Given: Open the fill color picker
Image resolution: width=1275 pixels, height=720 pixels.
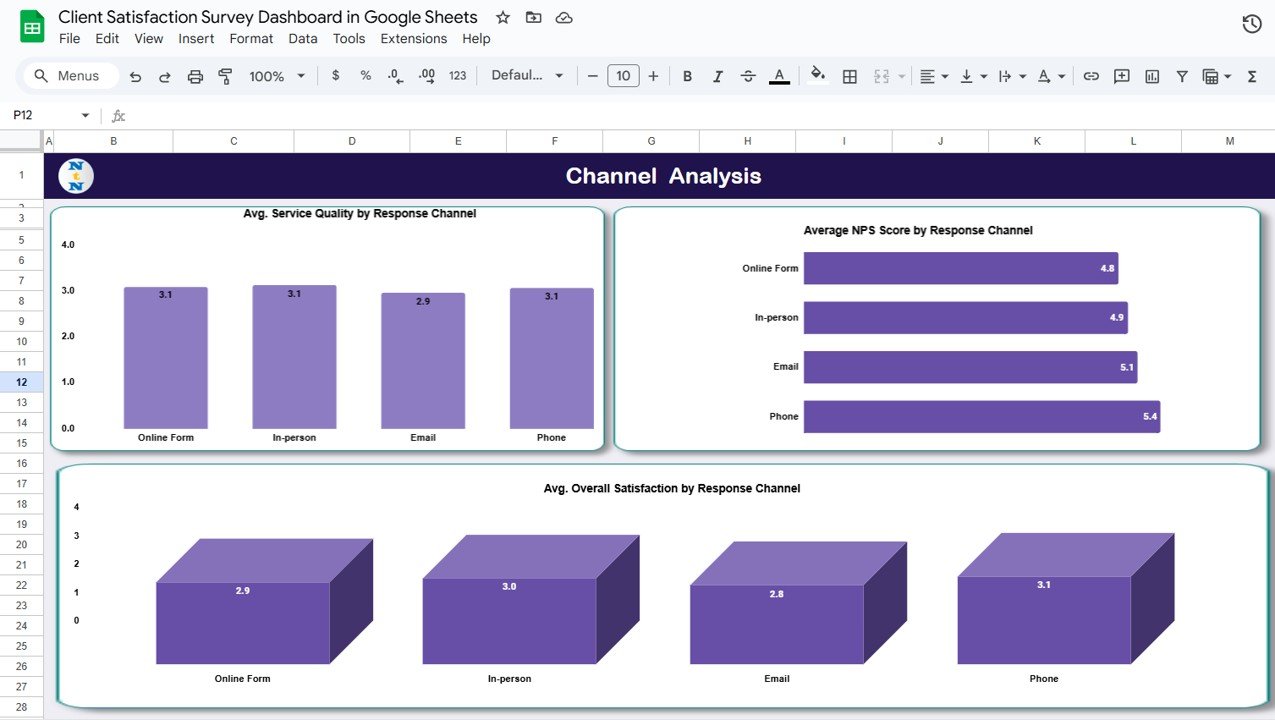Looking at the screenshot, I should (818, 76).
